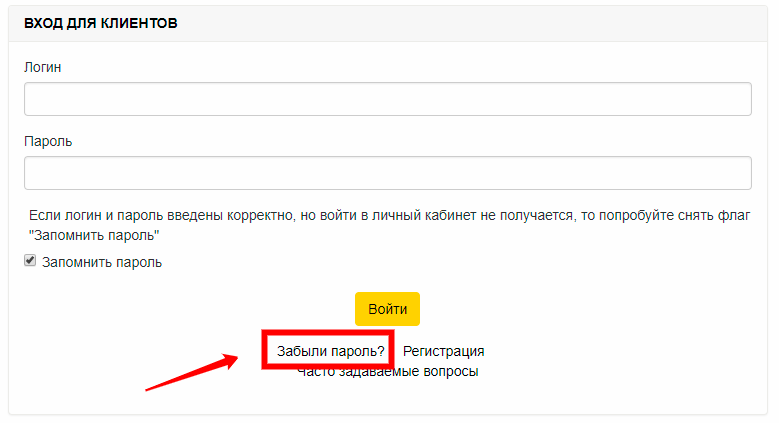The width and height of the screenshot is (779, 423).
Task: Click the red arrow annotation
Action: pyautogui.click(x=192, y=372)
